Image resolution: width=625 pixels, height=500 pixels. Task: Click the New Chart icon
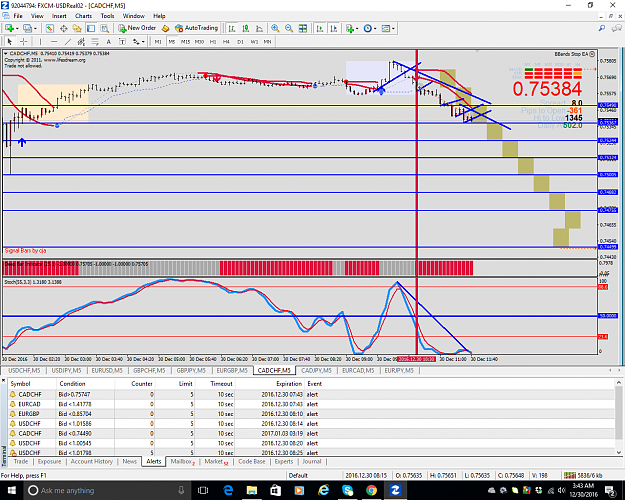9,28
